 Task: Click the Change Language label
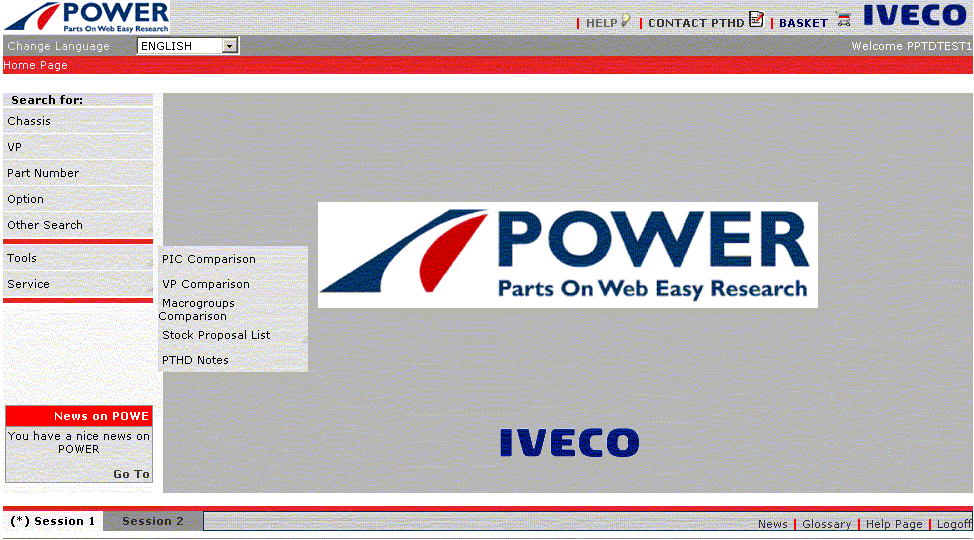click(58, 46)
